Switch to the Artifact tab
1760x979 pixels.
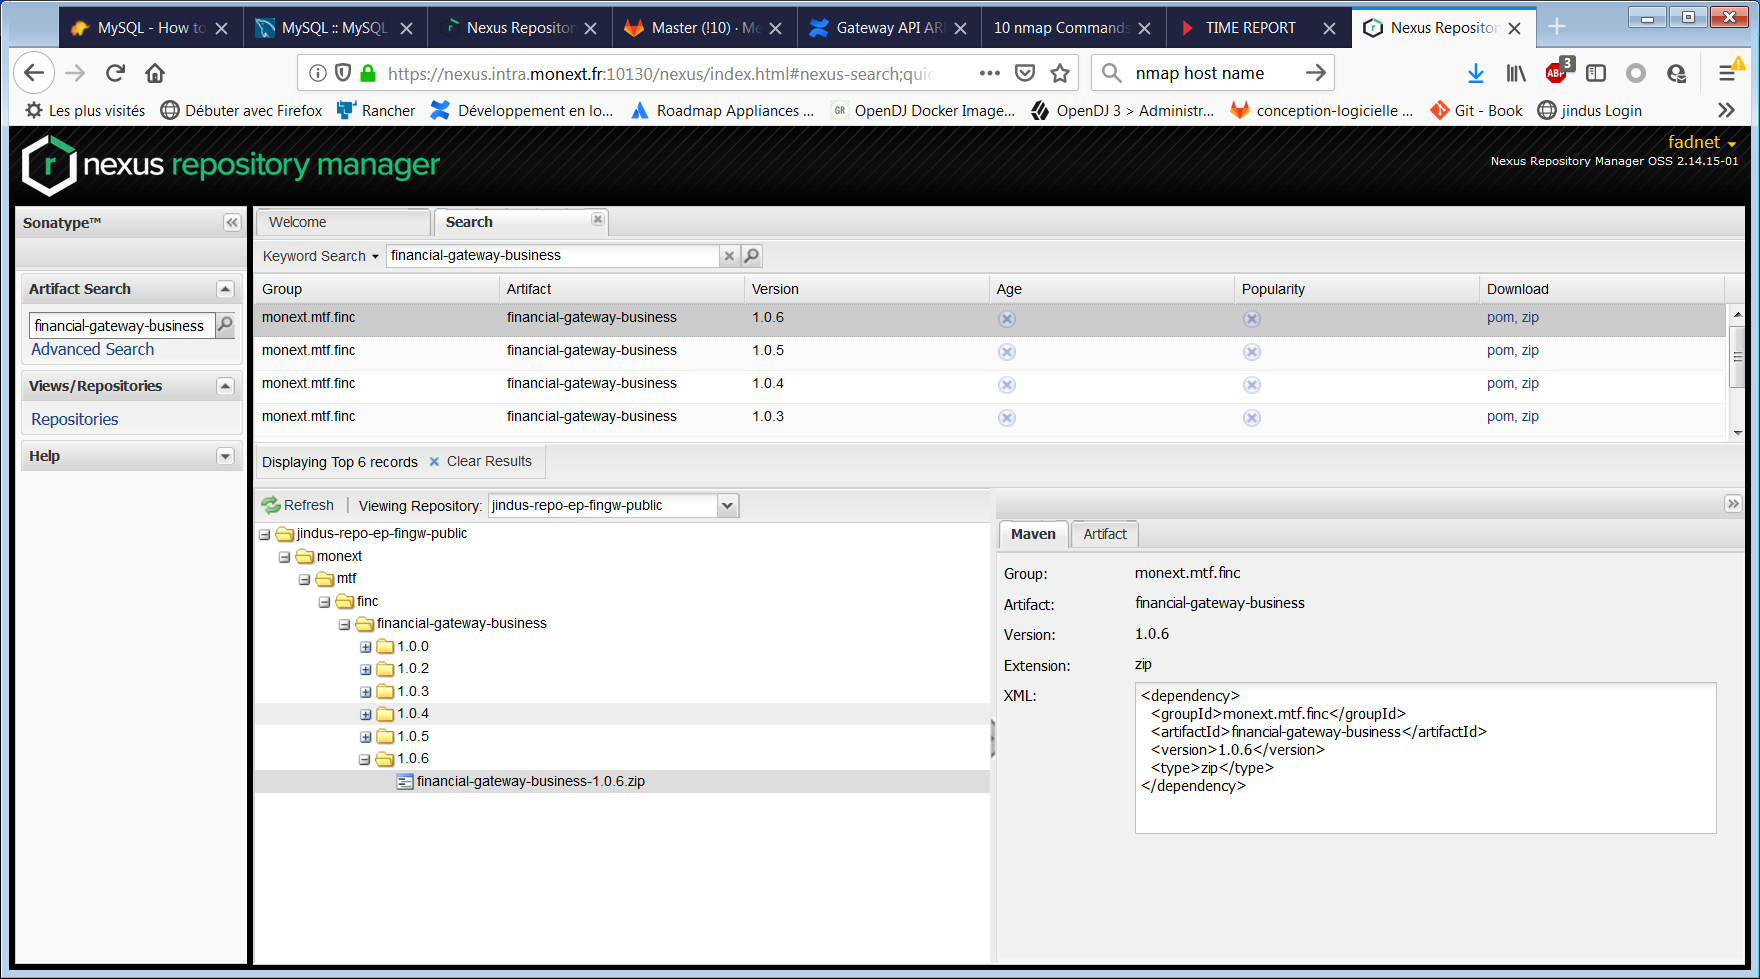coord(1104,534)
